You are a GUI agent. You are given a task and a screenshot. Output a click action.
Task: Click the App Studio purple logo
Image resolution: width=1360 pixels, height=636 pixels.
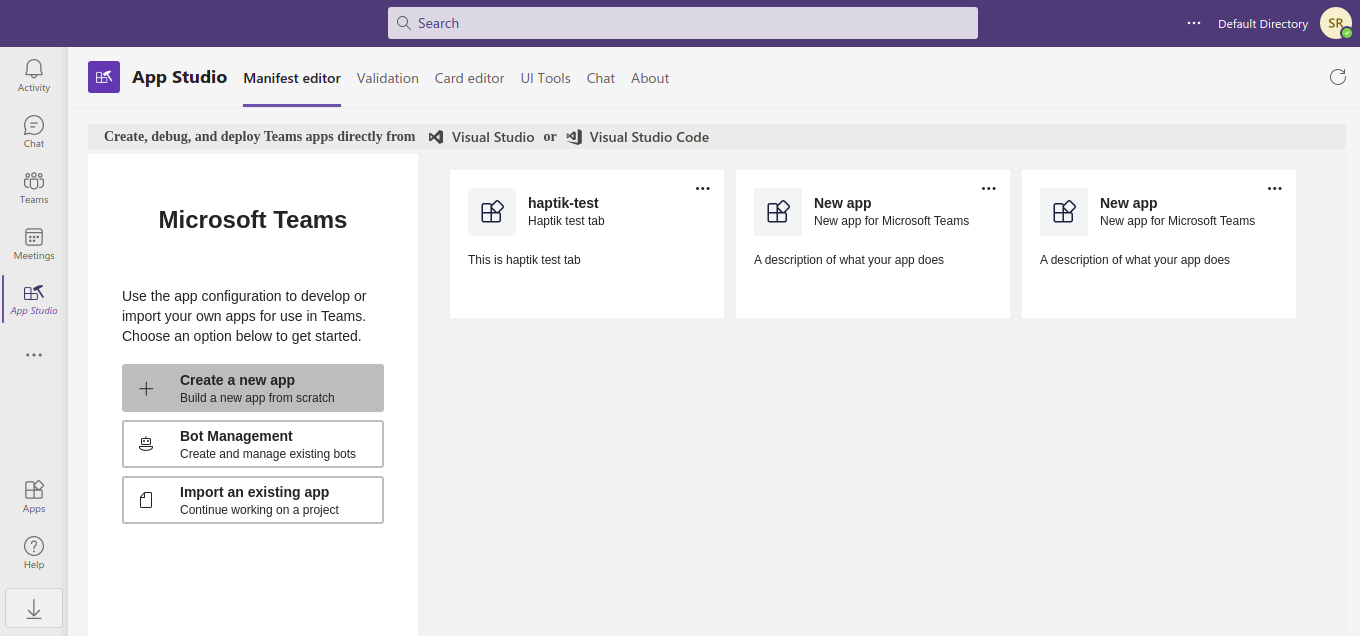pyautogui.click(x=104, y=77)
